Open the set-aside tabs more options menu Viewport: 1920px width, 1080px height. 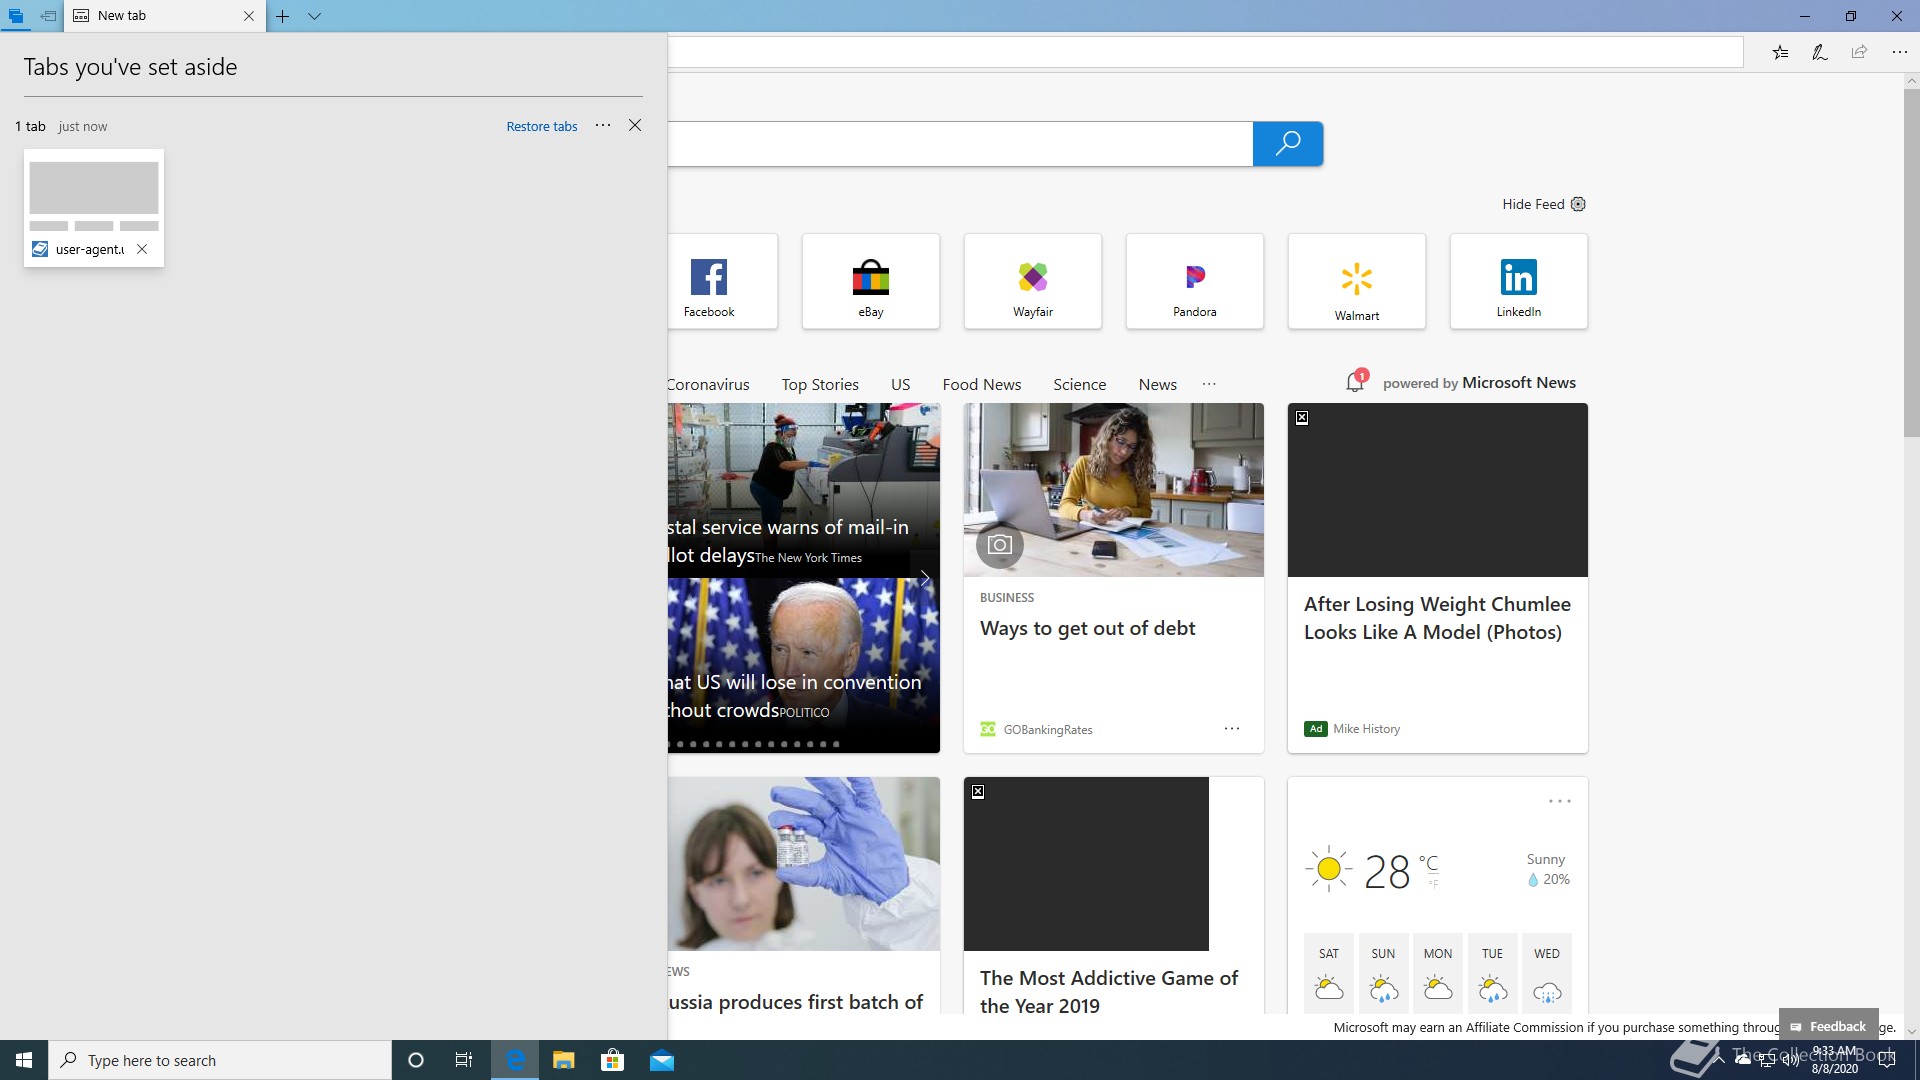click(x=603, y=125)
